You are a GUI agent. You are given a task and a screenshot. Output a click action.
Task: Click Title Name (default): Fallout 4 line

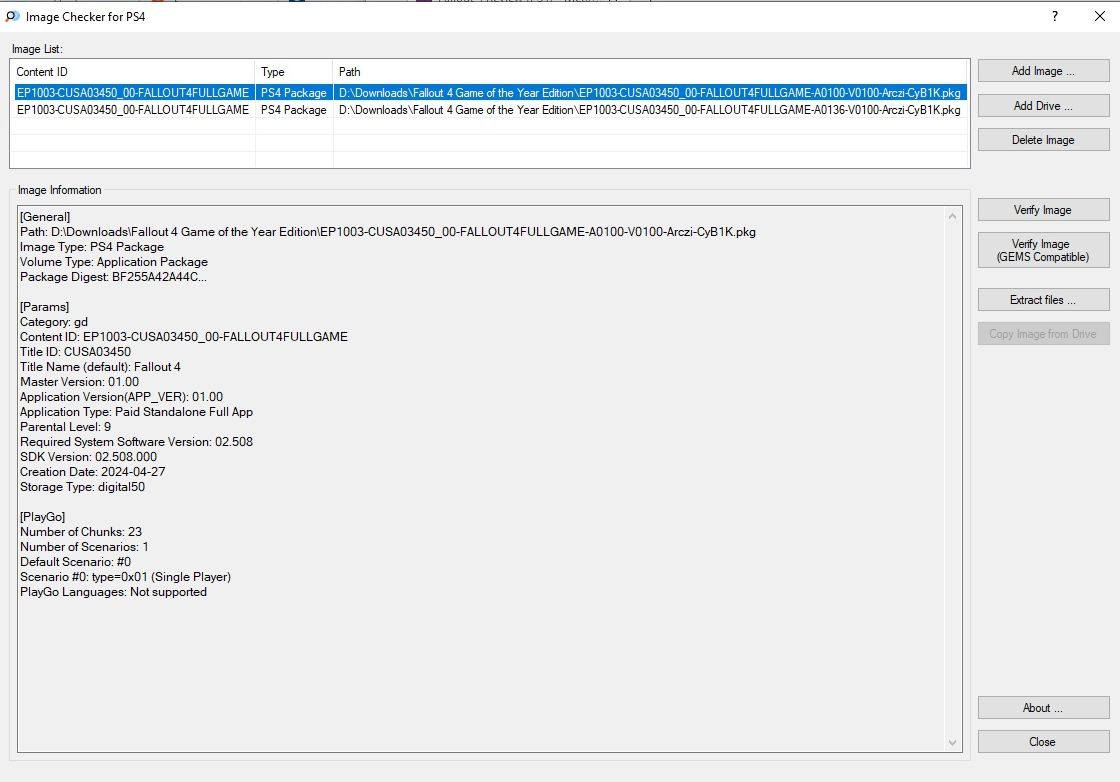coord(100,367)
